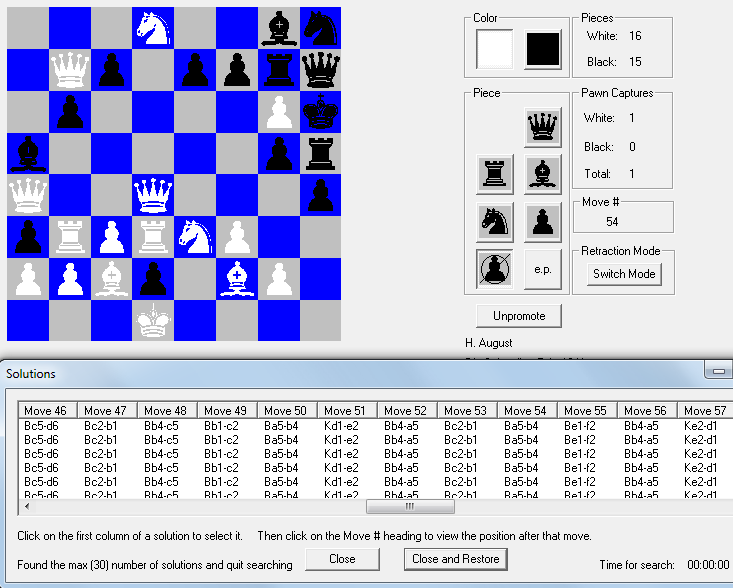
Task: Select the black rook piece button
Action: click(x=496, y=174)
